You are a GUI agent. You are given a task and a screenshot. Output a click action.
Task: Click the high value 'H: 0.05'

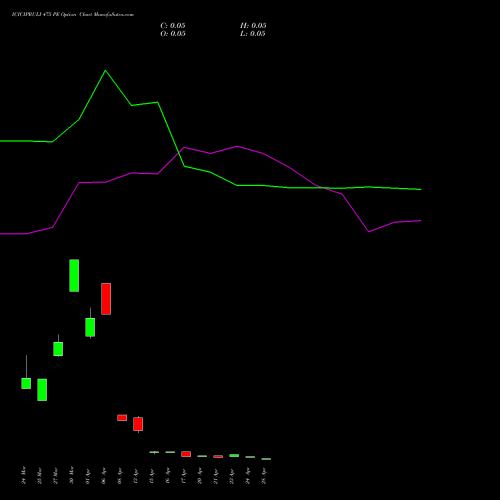(x=253, y=26)
